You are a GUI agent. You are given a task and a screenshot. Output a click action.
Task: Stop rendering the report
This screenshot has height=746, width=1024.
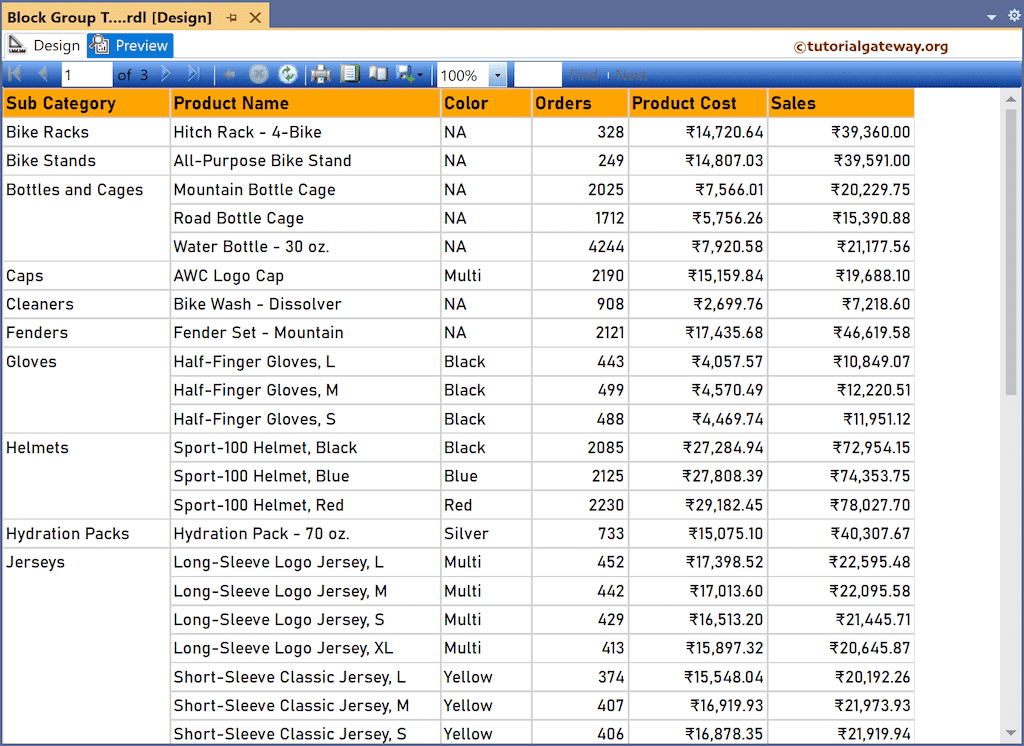click(x=258, y=74)
